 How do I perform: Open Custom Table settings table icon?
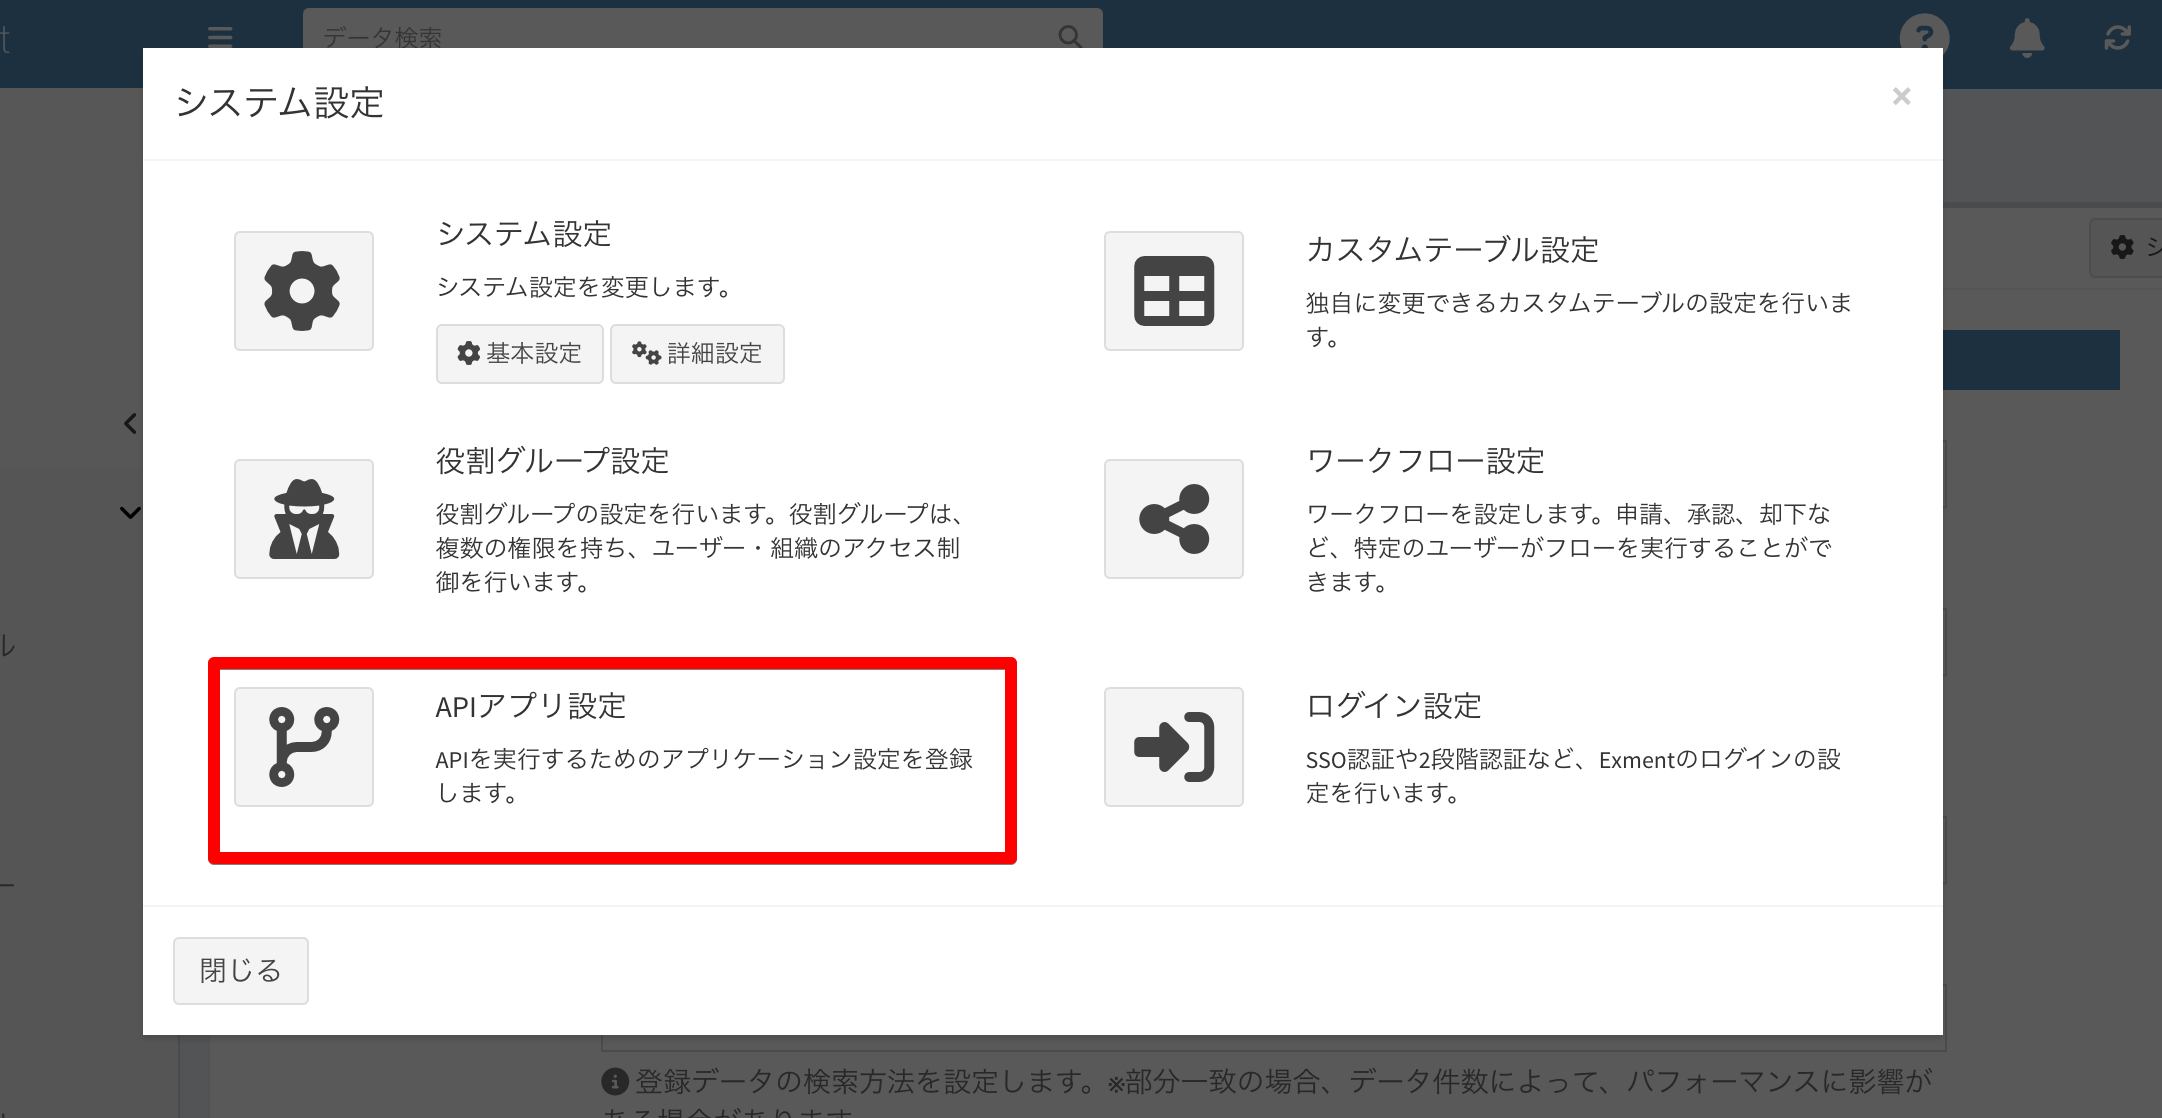(x=1173, y=291)
